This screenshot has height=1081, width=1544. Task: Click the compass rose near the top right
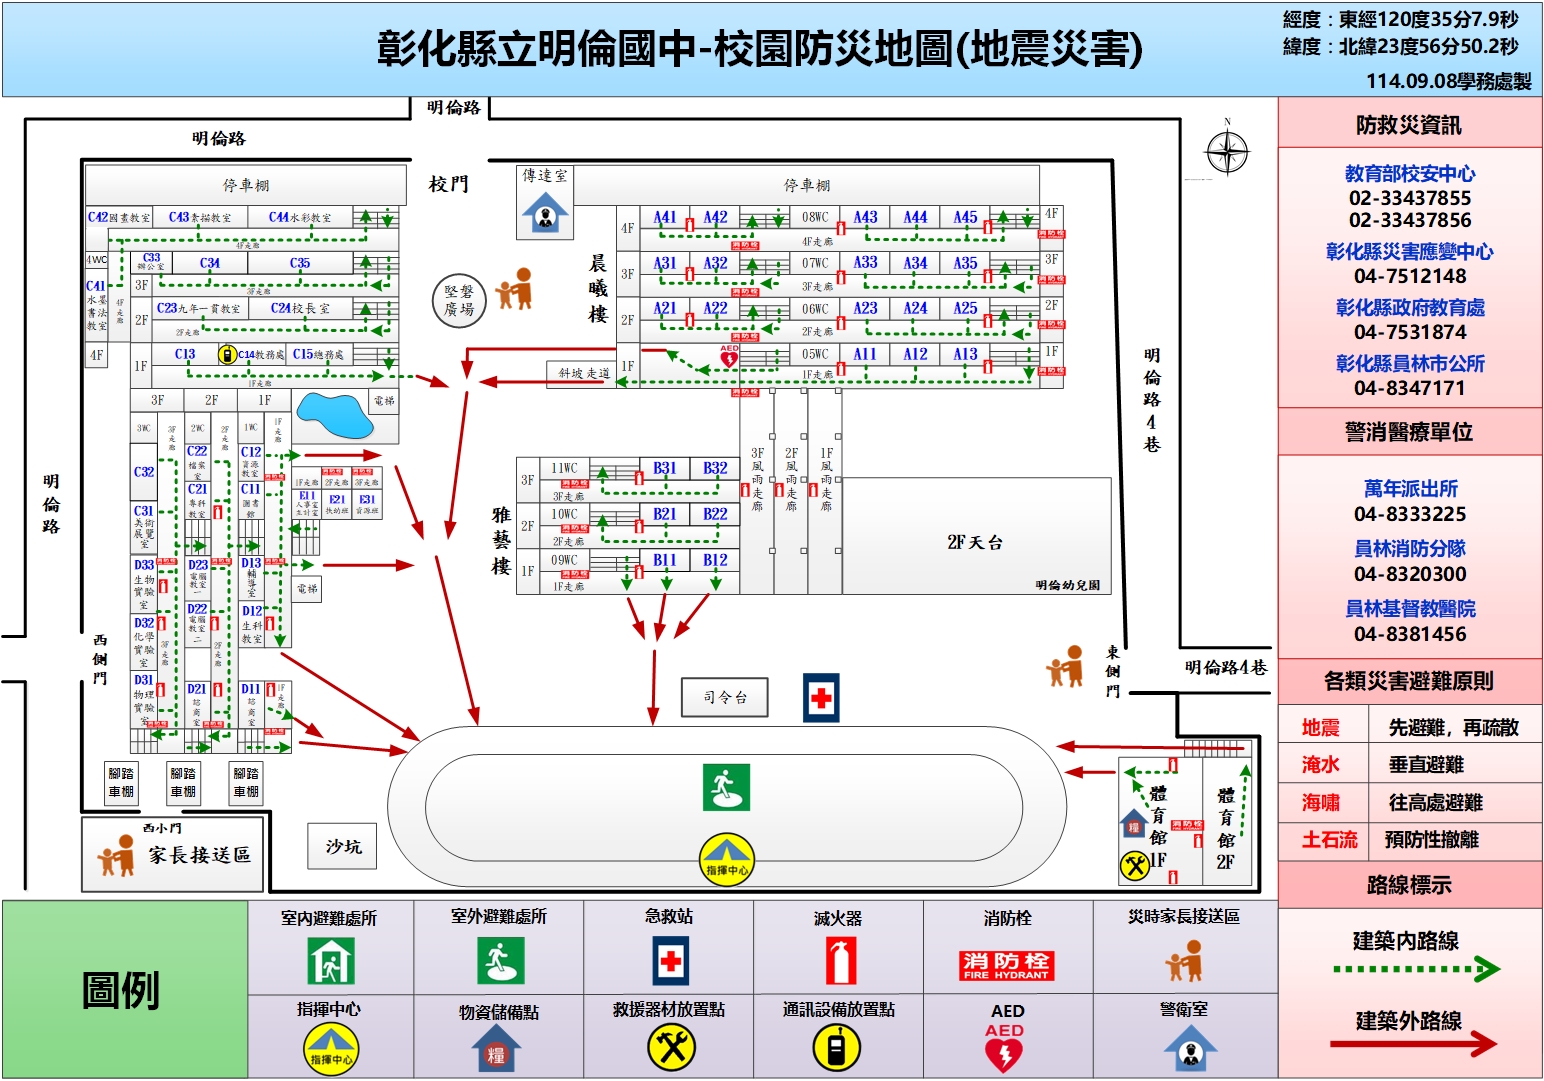tap(1226, 151)
